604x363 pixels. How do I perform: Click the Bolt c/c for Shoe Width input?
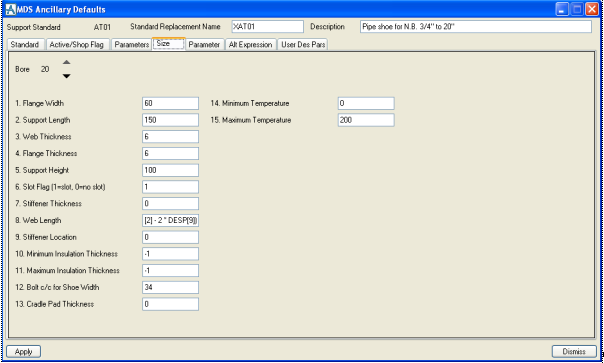170,287
